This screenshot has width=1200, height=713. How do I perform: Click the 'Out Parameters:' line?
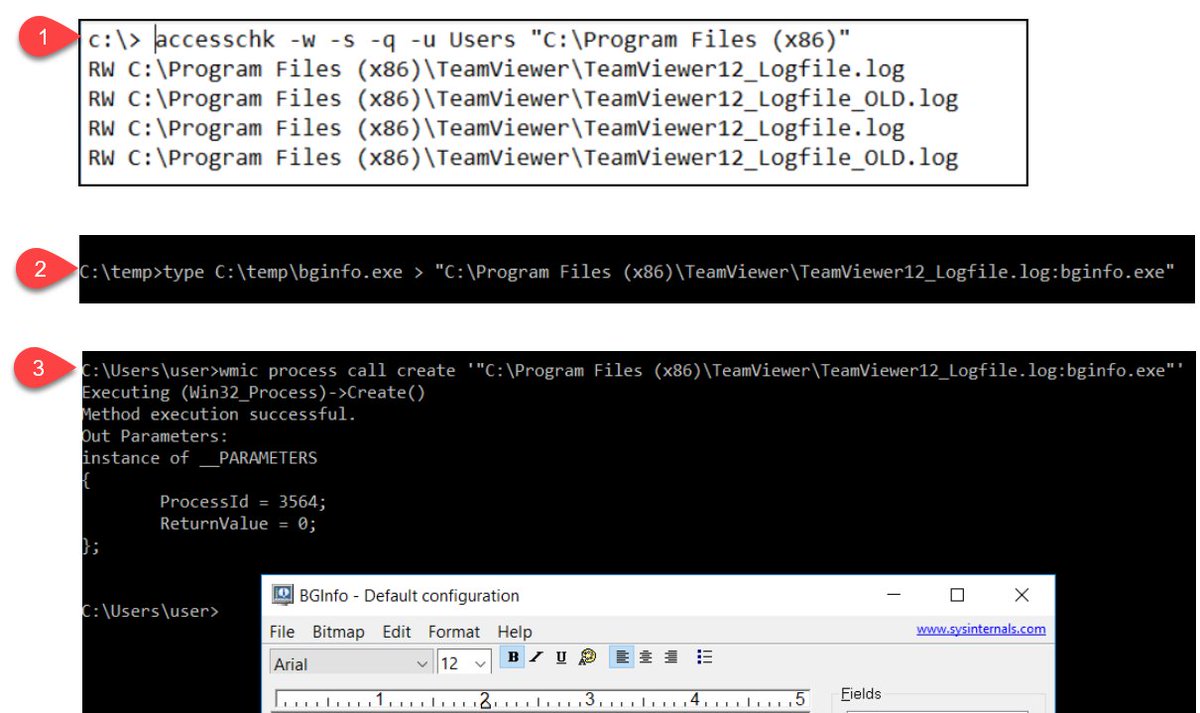pyautogui.click(x=155, y=436)
